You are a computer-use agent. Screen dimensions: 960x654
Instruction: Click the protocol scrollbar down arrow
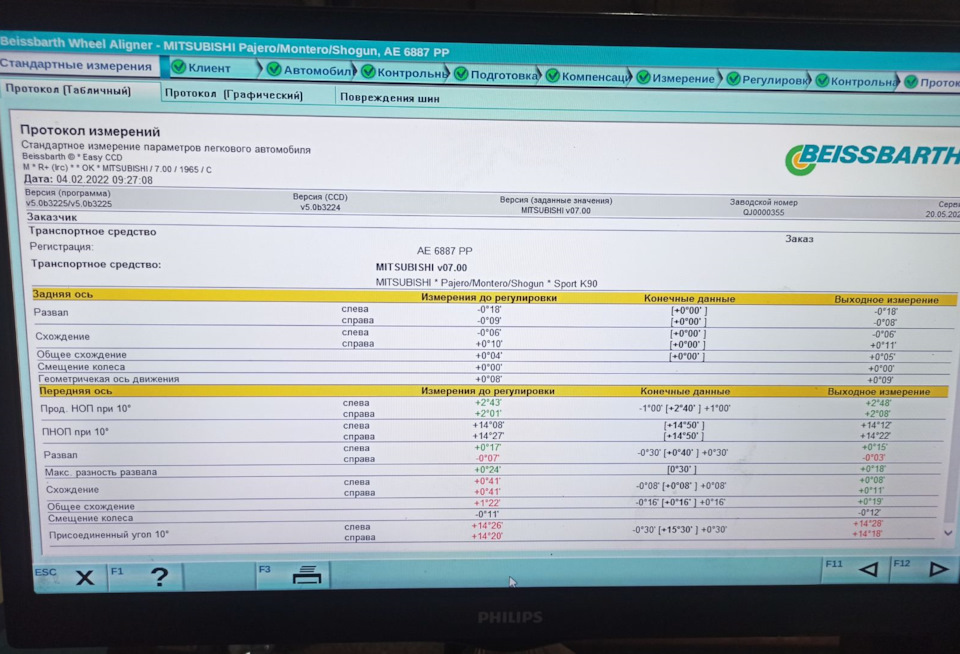(x=948, y=533)
